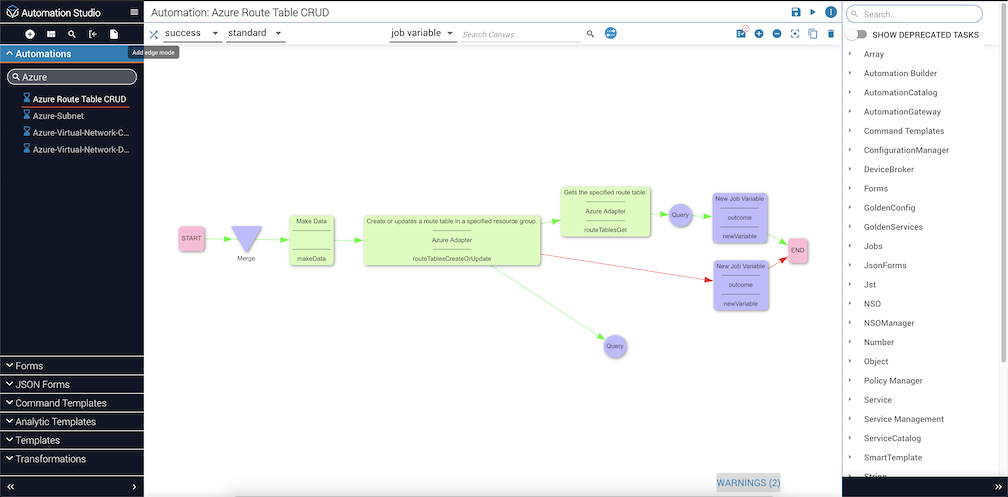This screenshot has width=1008, height=497.
Task: Select the routeTablesGet task node
Action: (606, 212)
